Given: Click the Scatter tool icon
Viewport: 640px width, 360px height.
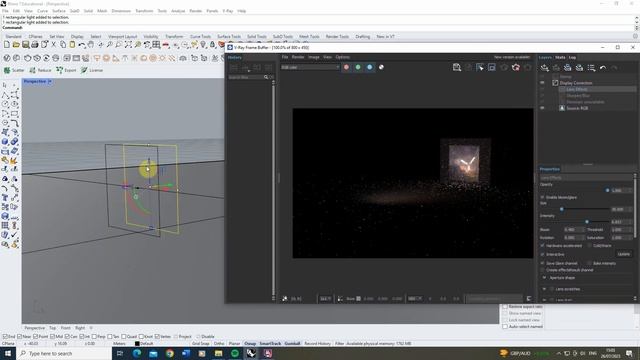Looking at the screenshot, I should pyautogui.click(x=14, y=70).
